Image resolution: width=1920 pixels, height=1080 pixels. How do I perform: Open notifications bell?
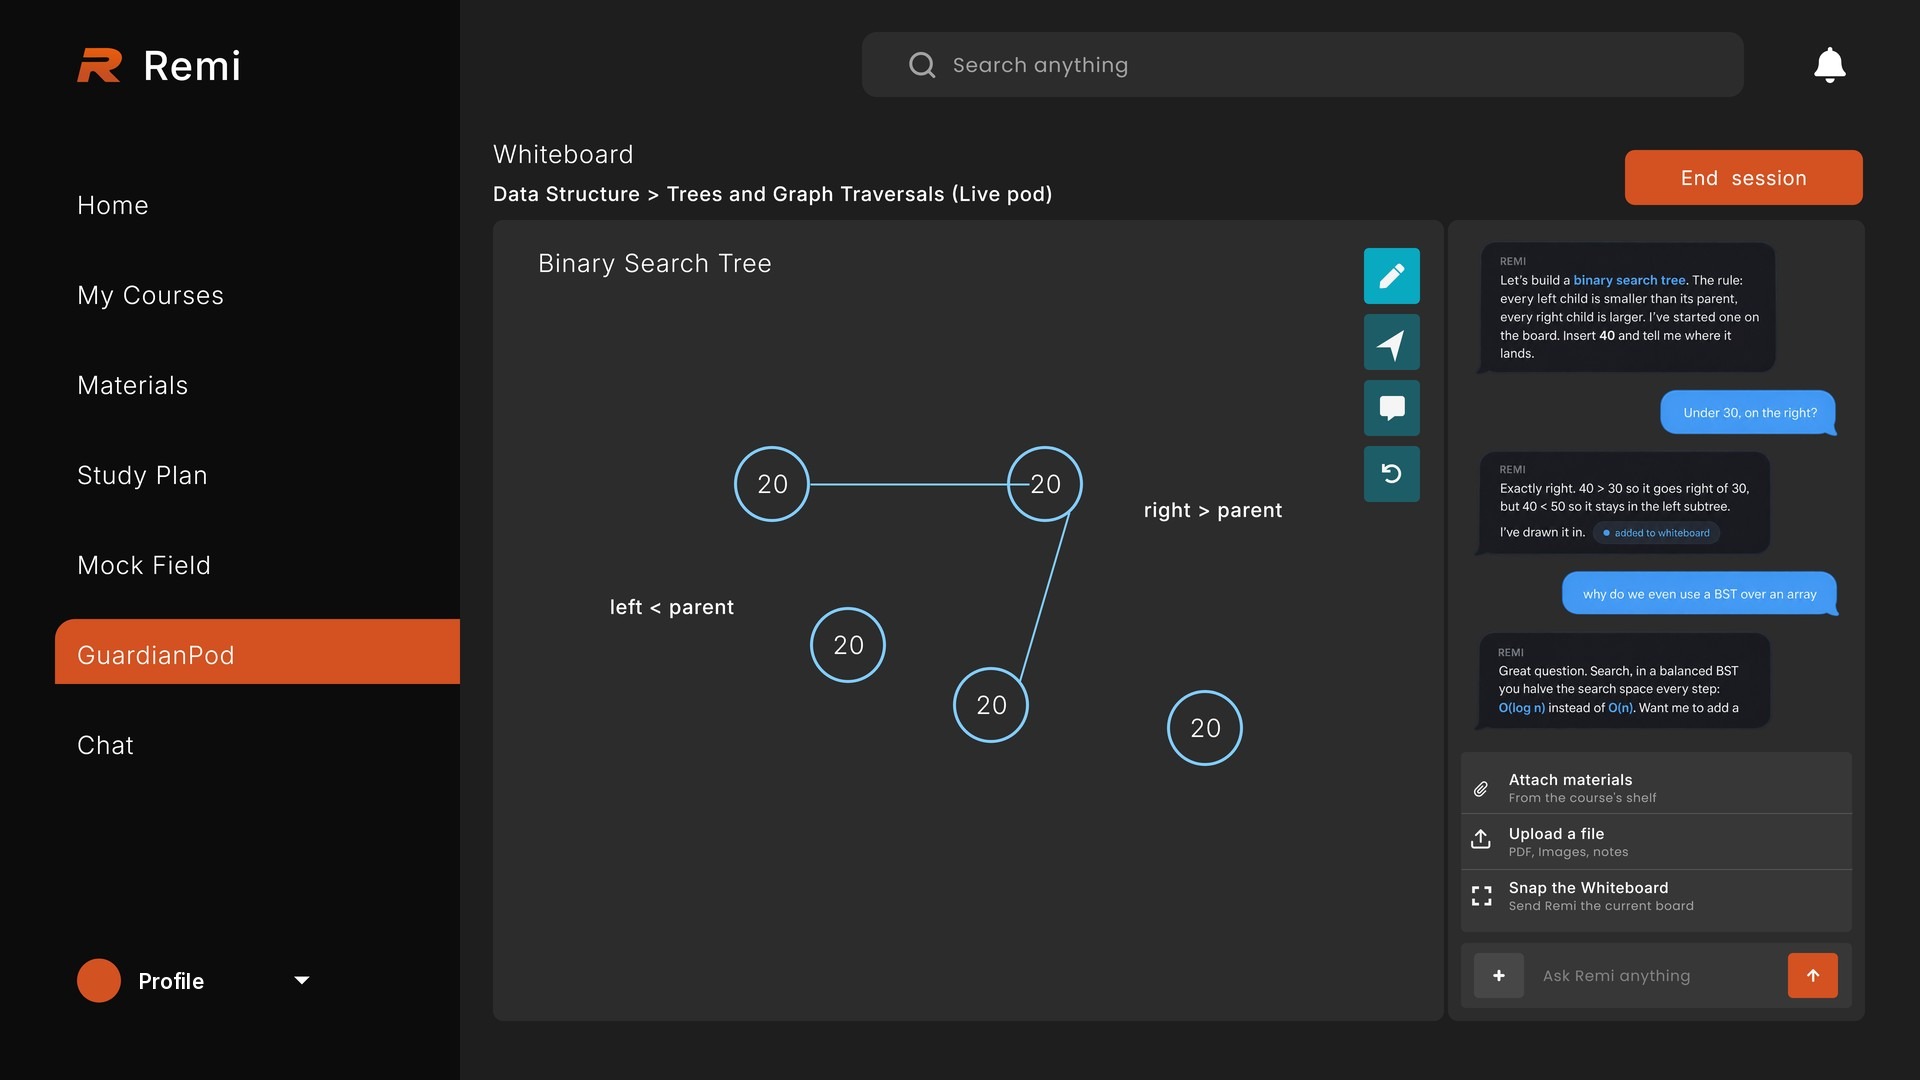(1829, 65)
